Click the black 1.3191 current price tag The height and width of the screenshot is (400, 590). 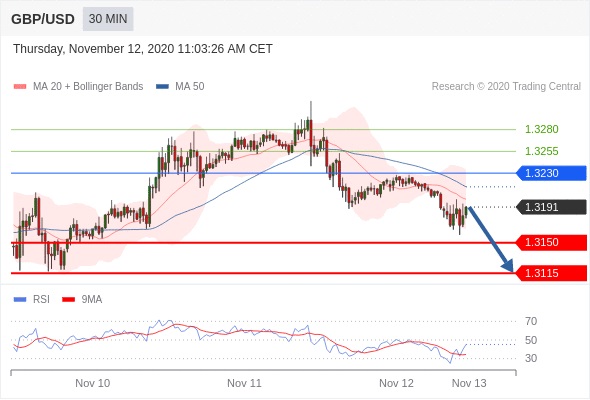click(x=551, y=207)
